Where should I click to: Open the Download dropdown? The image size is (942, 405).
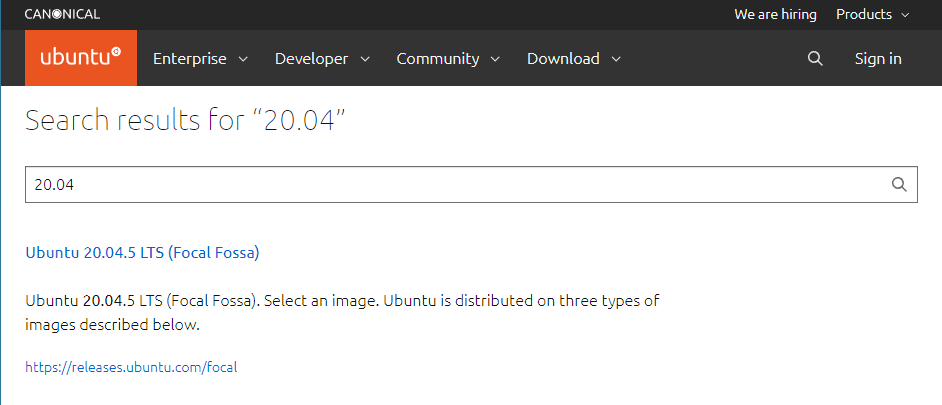tap(574, 58)
